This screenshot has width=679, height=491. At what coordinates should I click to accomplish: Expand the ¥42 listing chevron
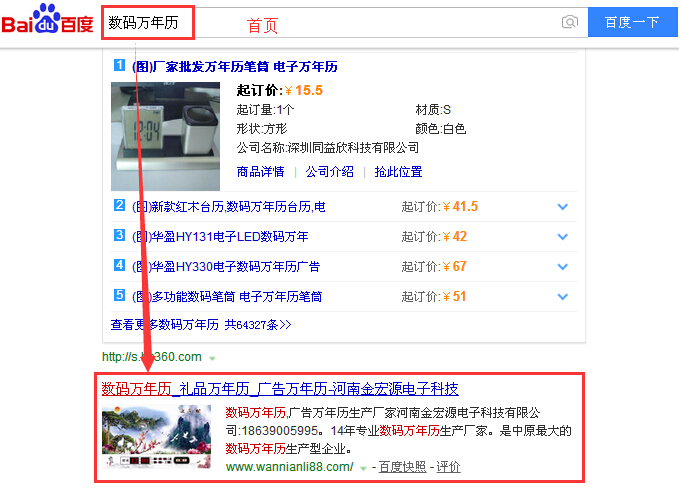[563, 236]
